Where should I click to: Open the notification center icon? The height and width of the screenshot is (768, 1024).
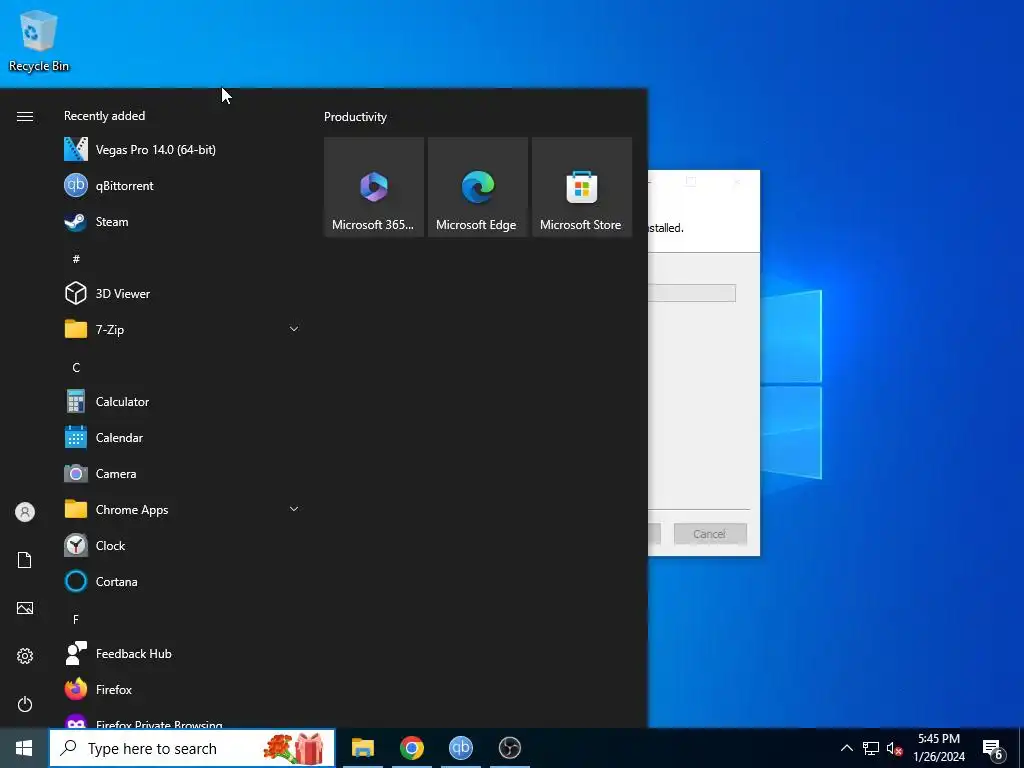coord(993,749)
